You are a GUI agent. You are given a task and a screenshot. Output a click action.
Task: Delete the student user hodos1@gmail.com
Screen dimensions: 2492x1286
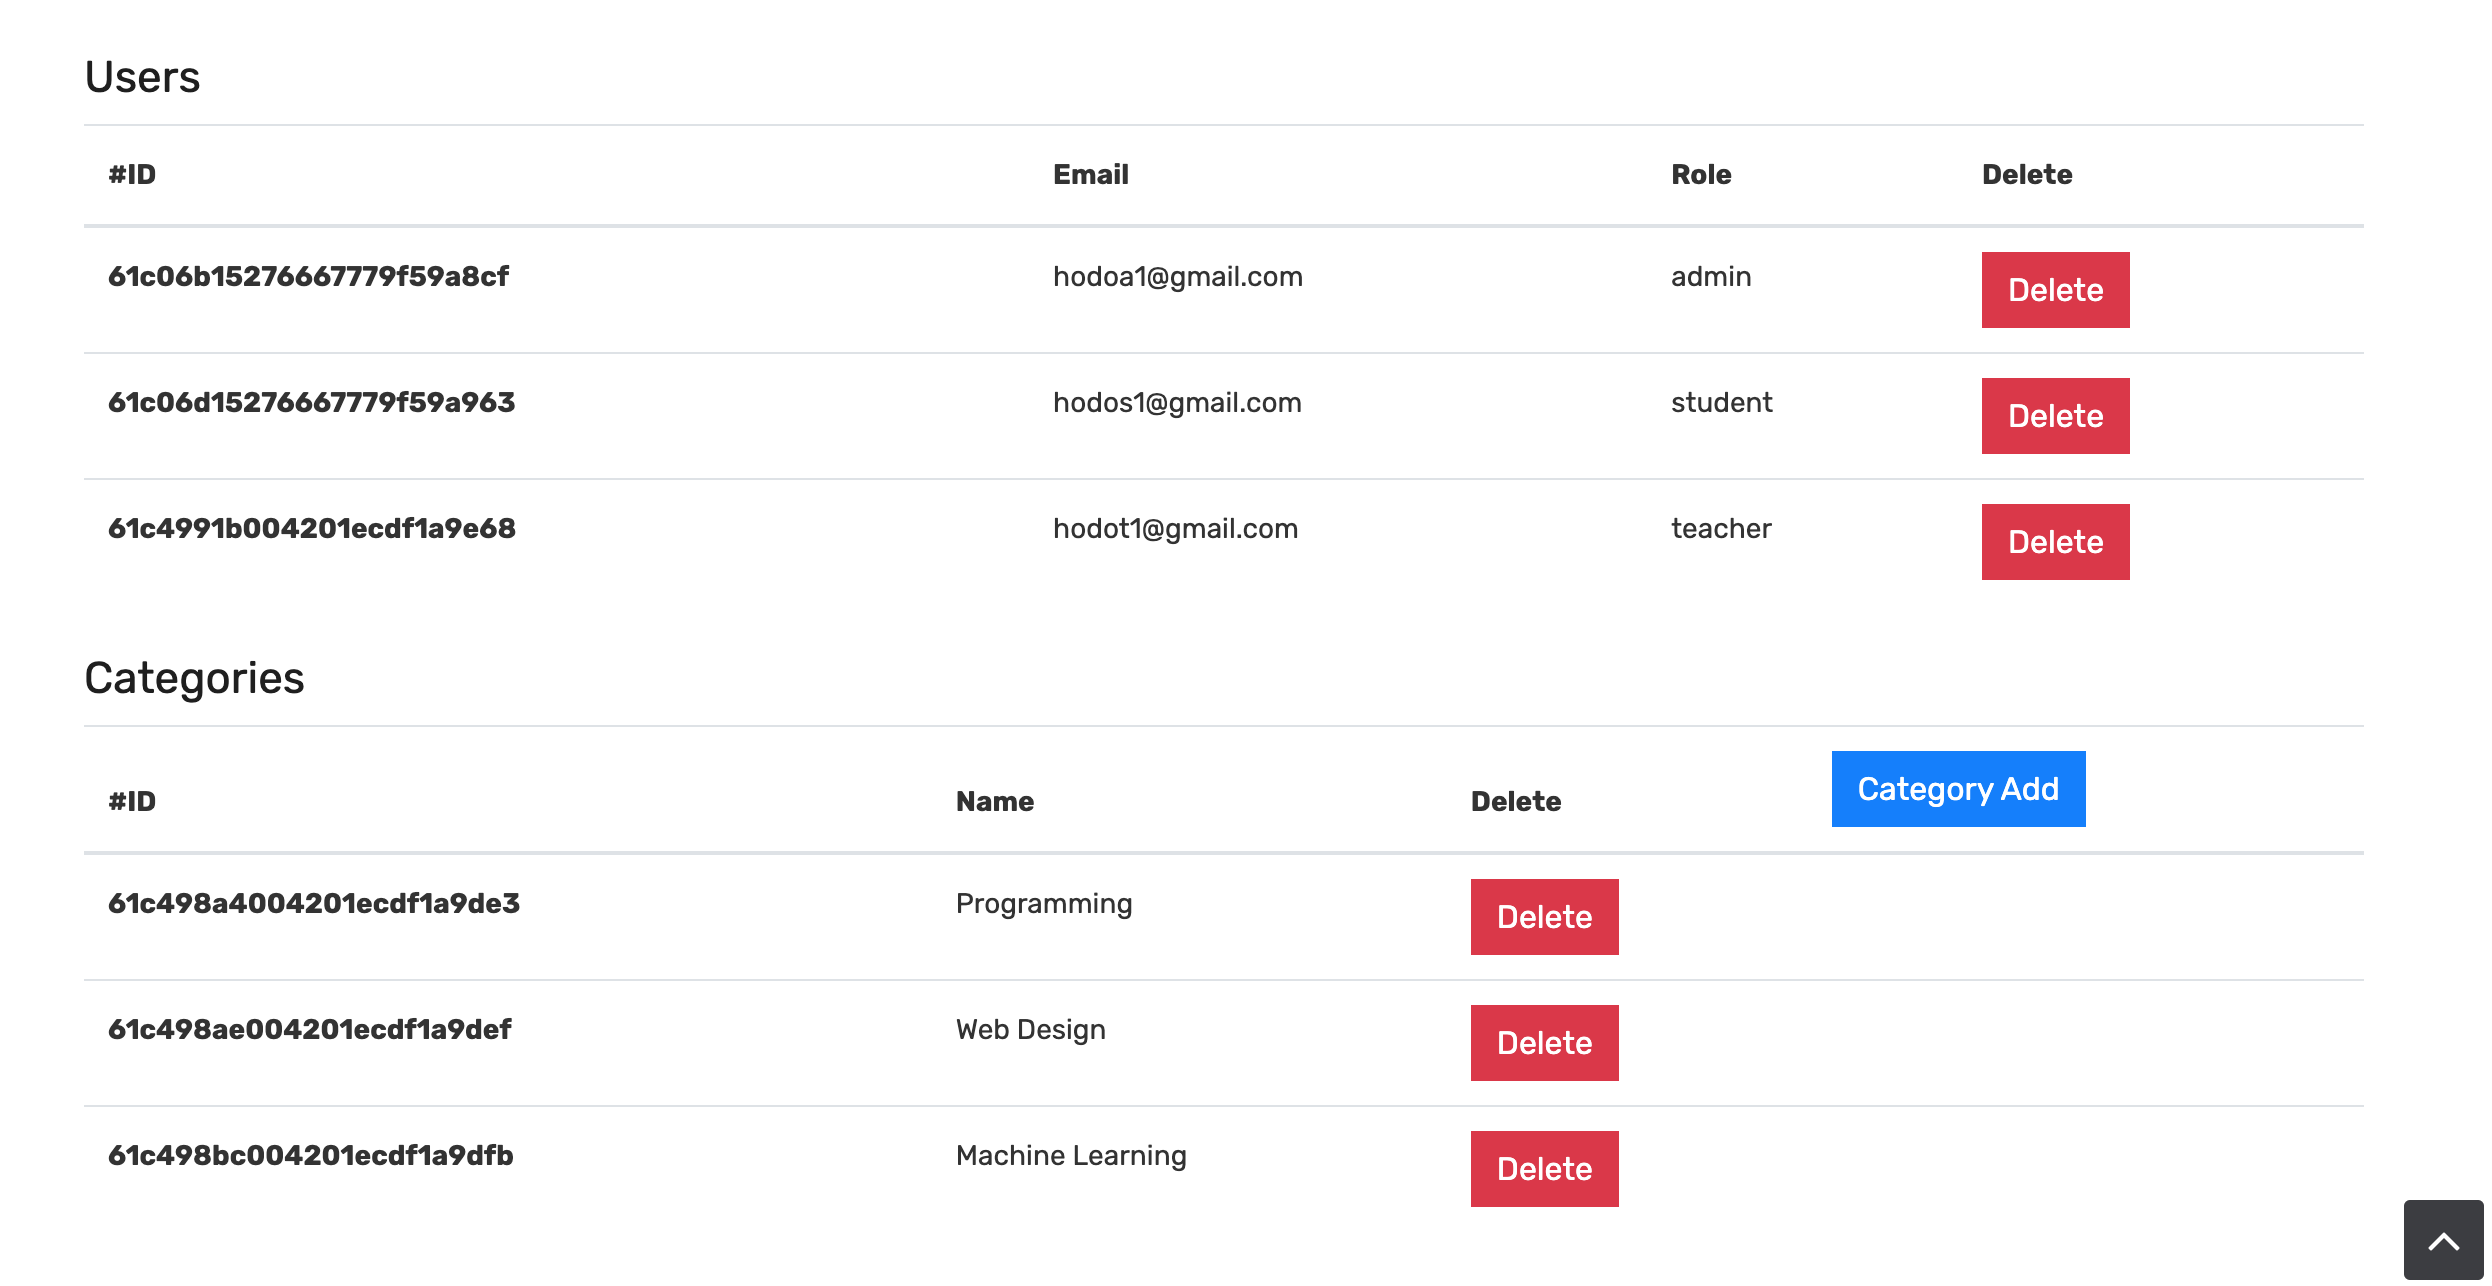click(2054, 416)
